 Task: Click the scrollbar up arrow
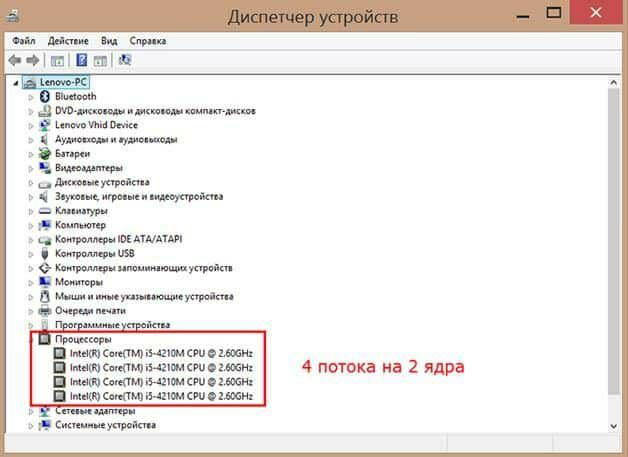tap(614, 83)
